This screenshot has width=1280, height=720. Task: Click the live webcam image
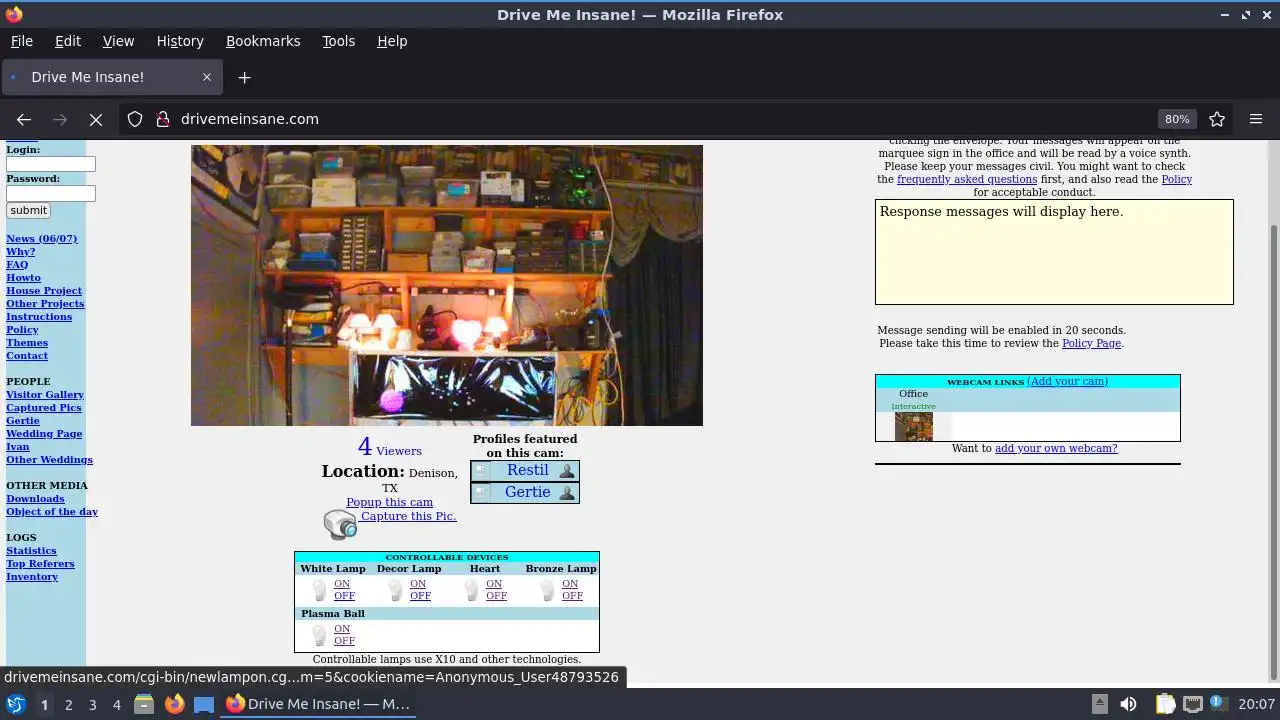tap(447, 285)
